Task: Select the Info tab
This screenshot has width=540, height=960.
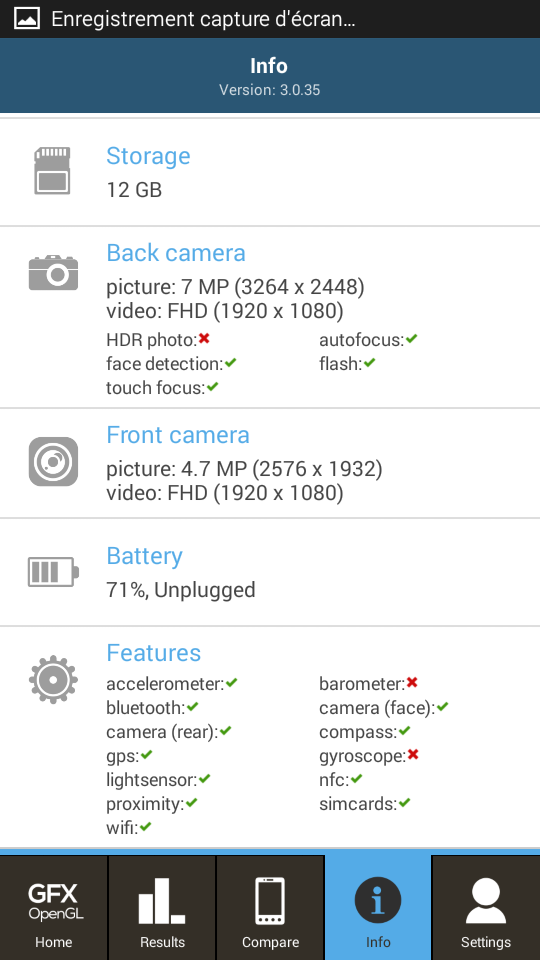Action: click(378, 907)
